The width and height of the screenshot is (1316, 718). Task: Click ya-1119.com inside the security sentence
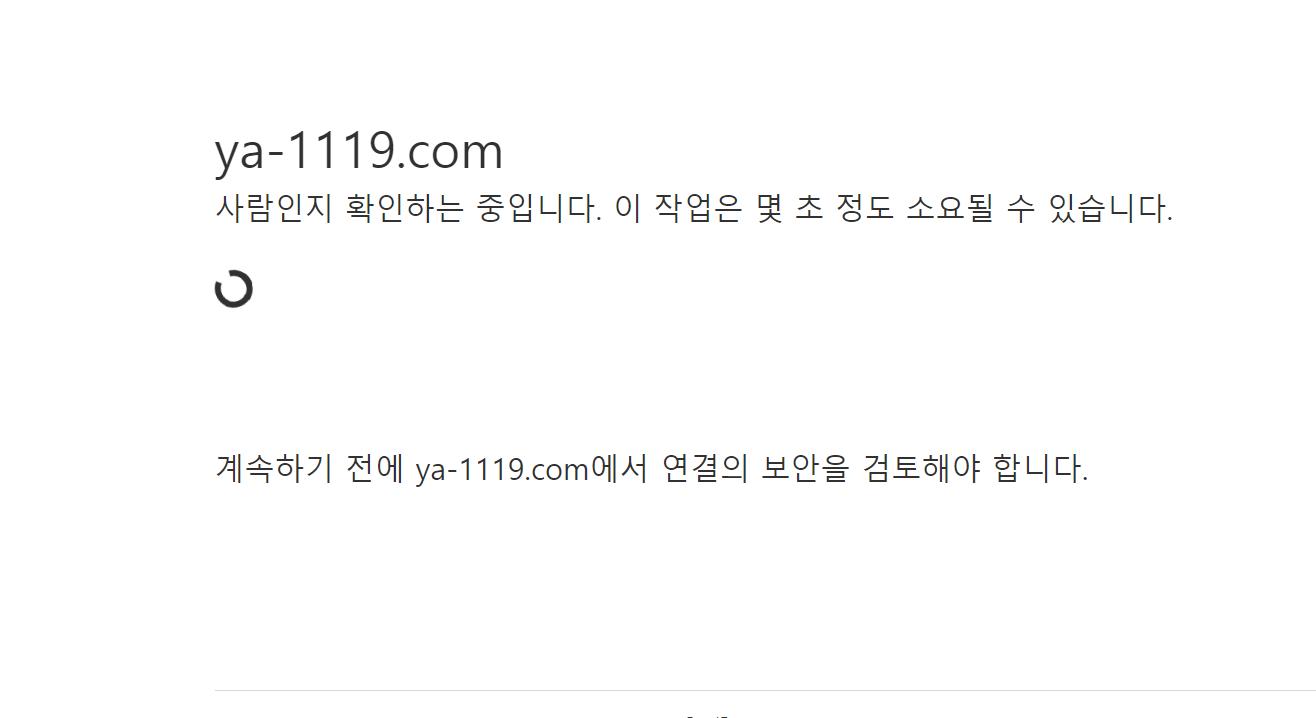click(502, 468)
